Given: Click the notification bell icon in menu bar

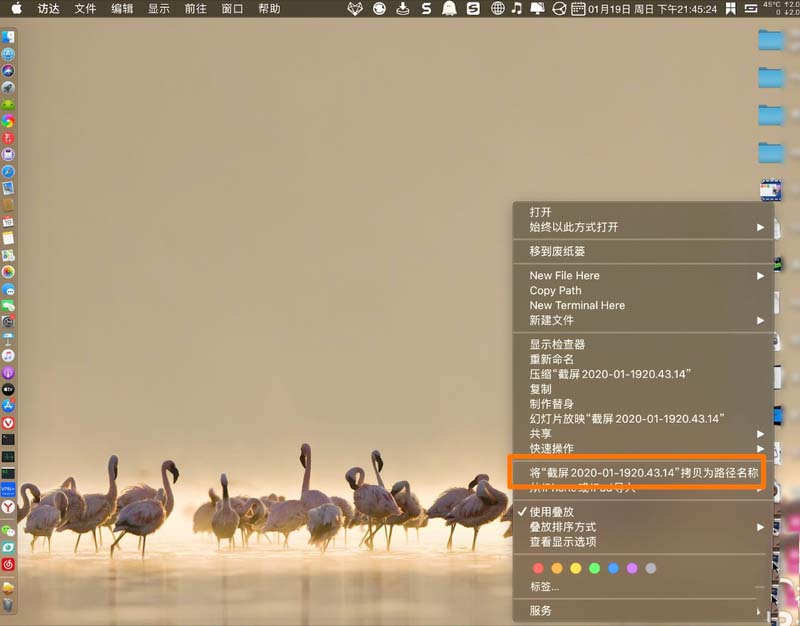Looking at the screenshot, I should coord(447,9).
